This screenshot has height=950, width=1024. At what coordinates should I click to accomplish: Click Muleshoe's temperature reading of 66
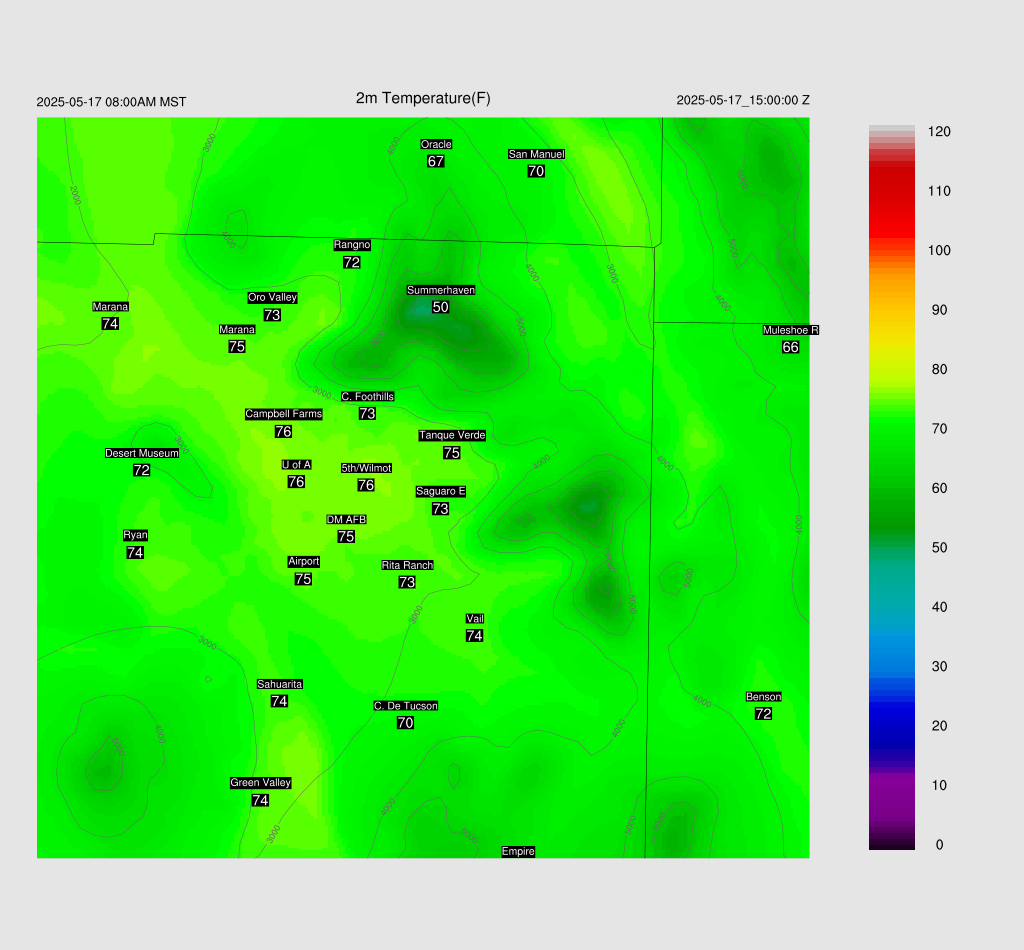point(790,347)
